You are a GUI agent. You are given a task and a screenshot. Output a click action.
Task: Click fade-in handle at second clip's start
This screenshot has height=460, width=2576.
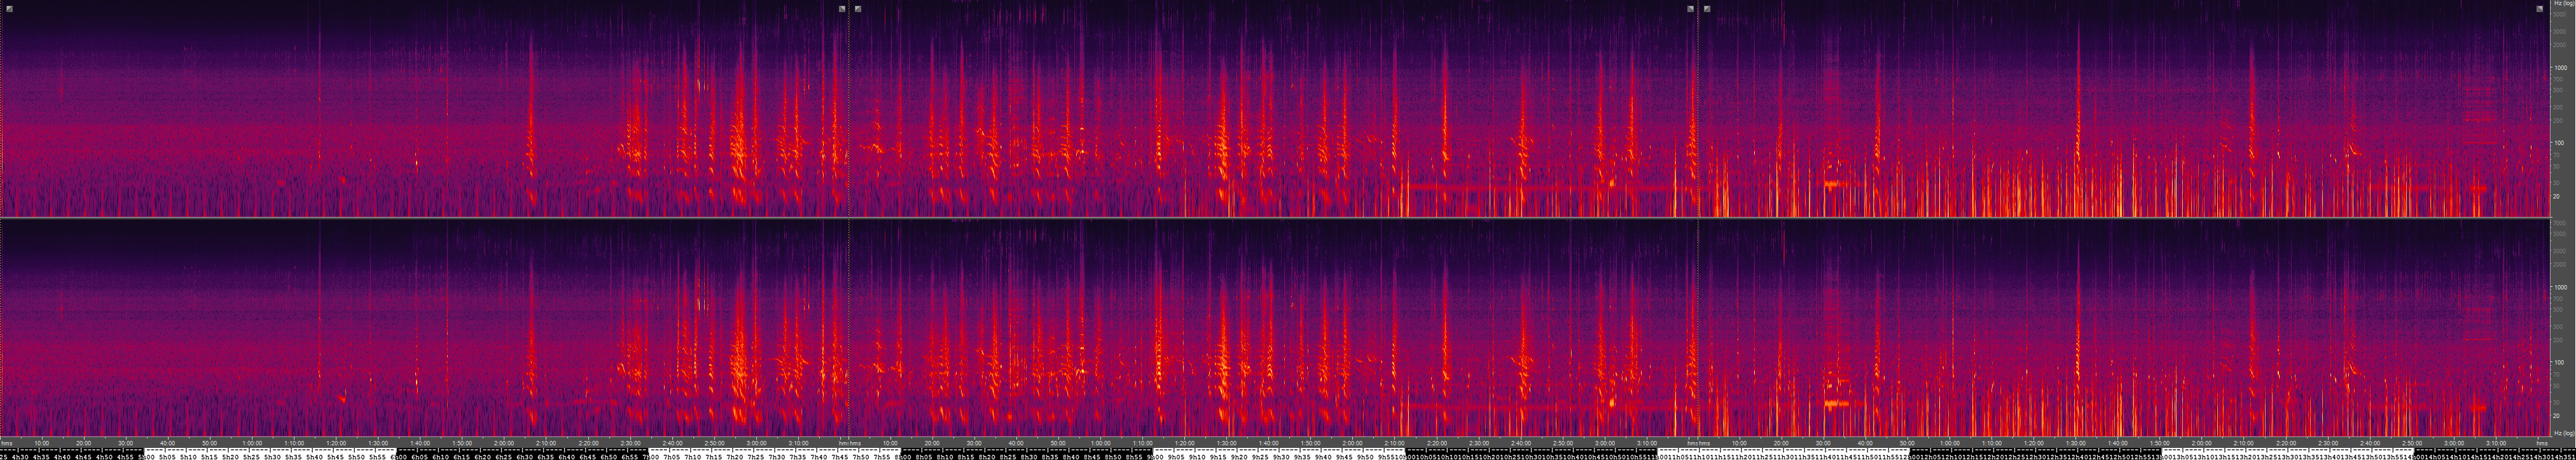point(858,9)
